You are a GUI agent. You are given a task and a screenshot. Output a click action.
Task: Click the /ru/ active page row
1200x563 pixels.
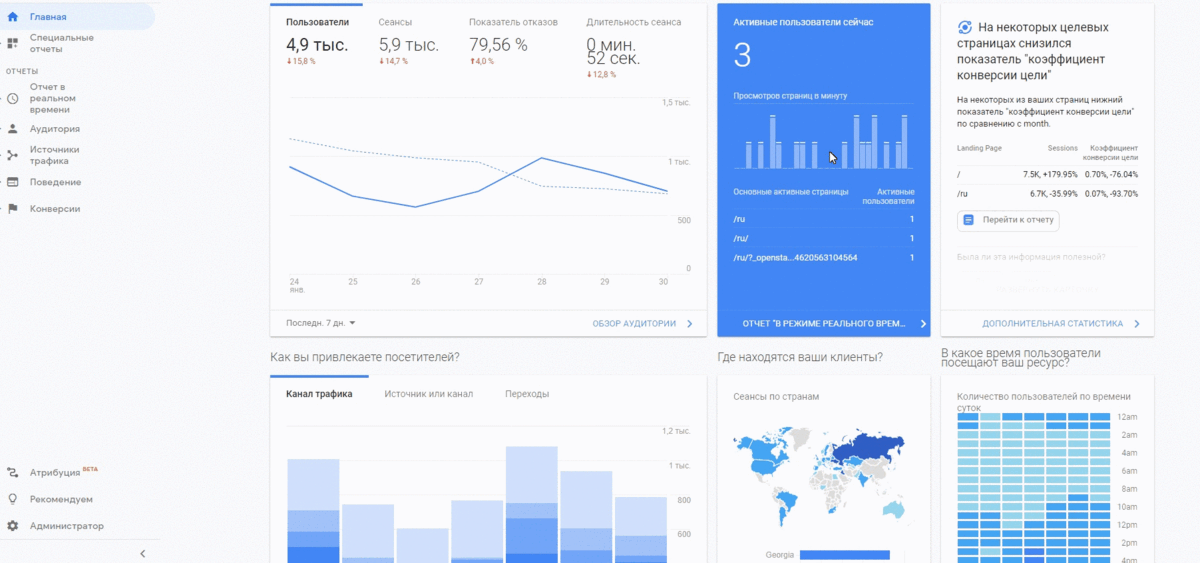click(x=823, y=238)
